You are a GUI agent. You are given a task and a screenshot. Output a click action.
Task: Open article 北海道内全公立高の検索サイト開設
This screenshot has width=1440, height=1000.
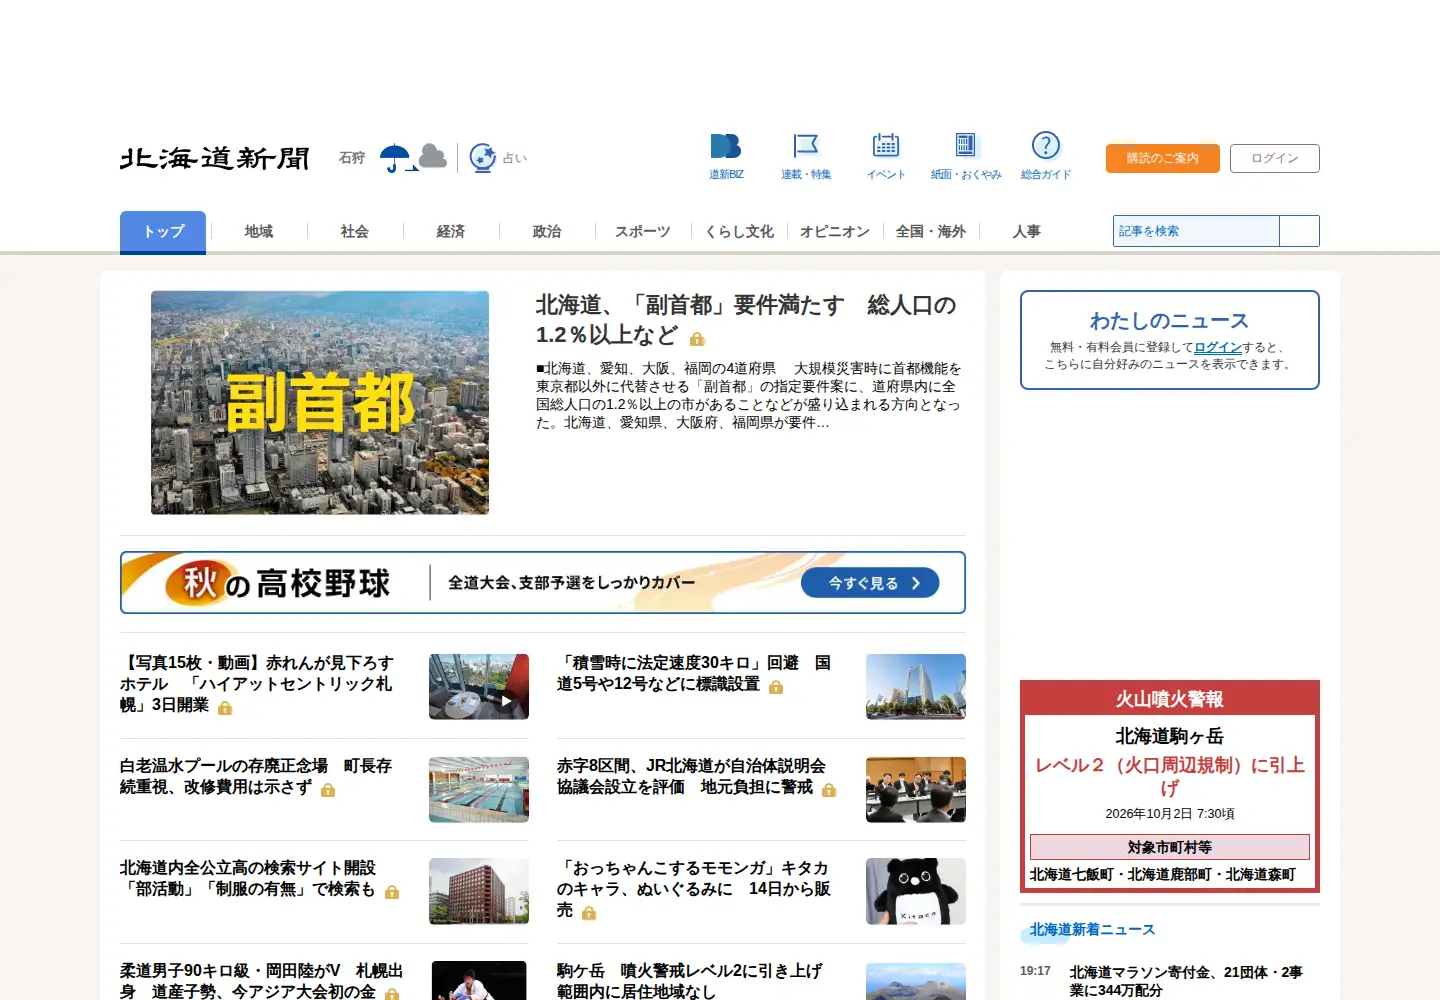pyautogui.click(x=248, y=879)
